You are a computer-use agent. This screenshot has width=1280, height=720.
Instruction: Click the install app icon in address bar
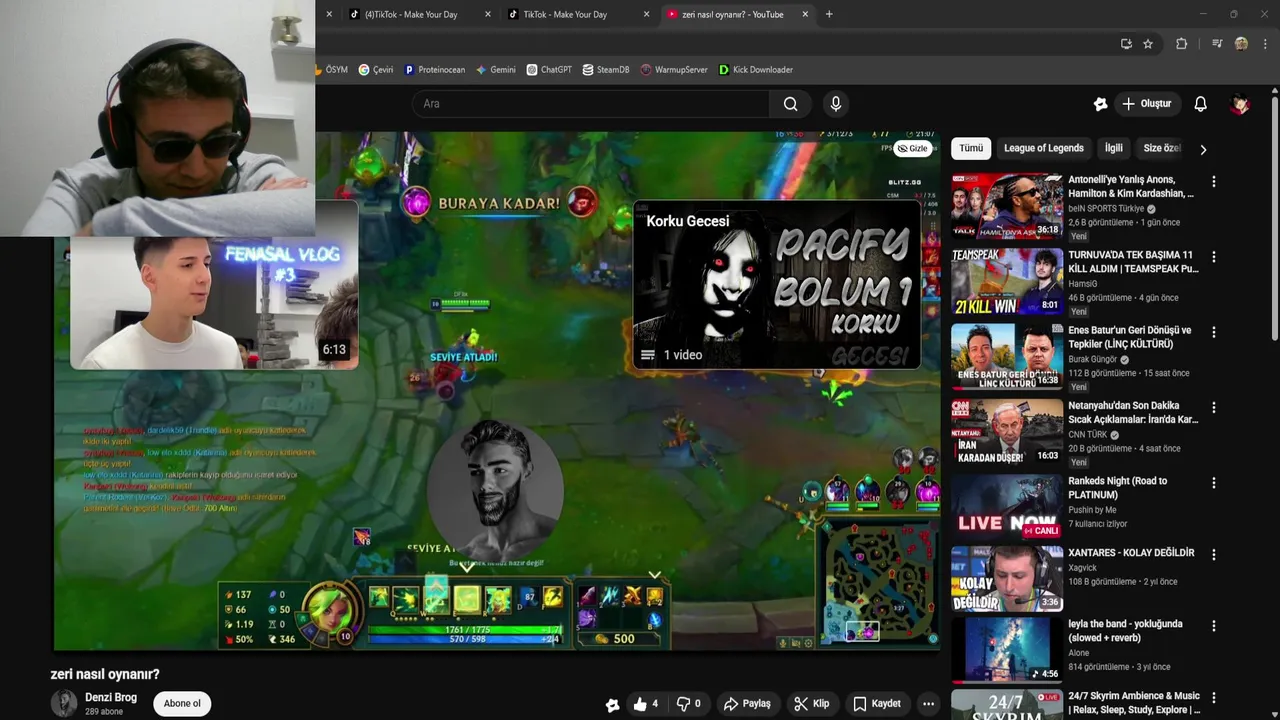(1126, 44)
